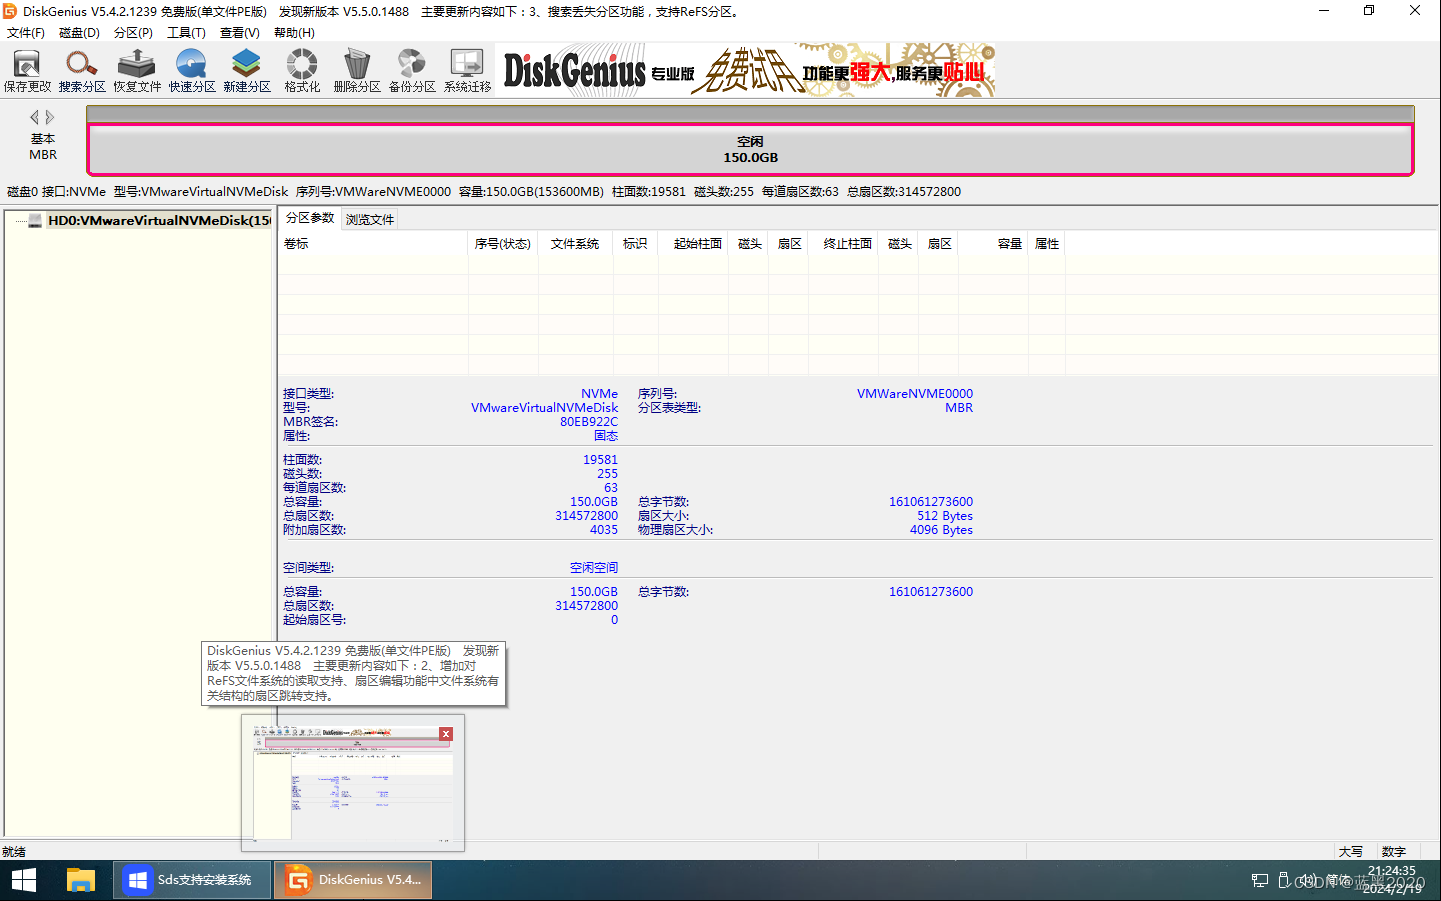Screen dimensions: 1441x901
Task: Click serial number VMWareNVME0000 value
Action: tap(915, 394)
